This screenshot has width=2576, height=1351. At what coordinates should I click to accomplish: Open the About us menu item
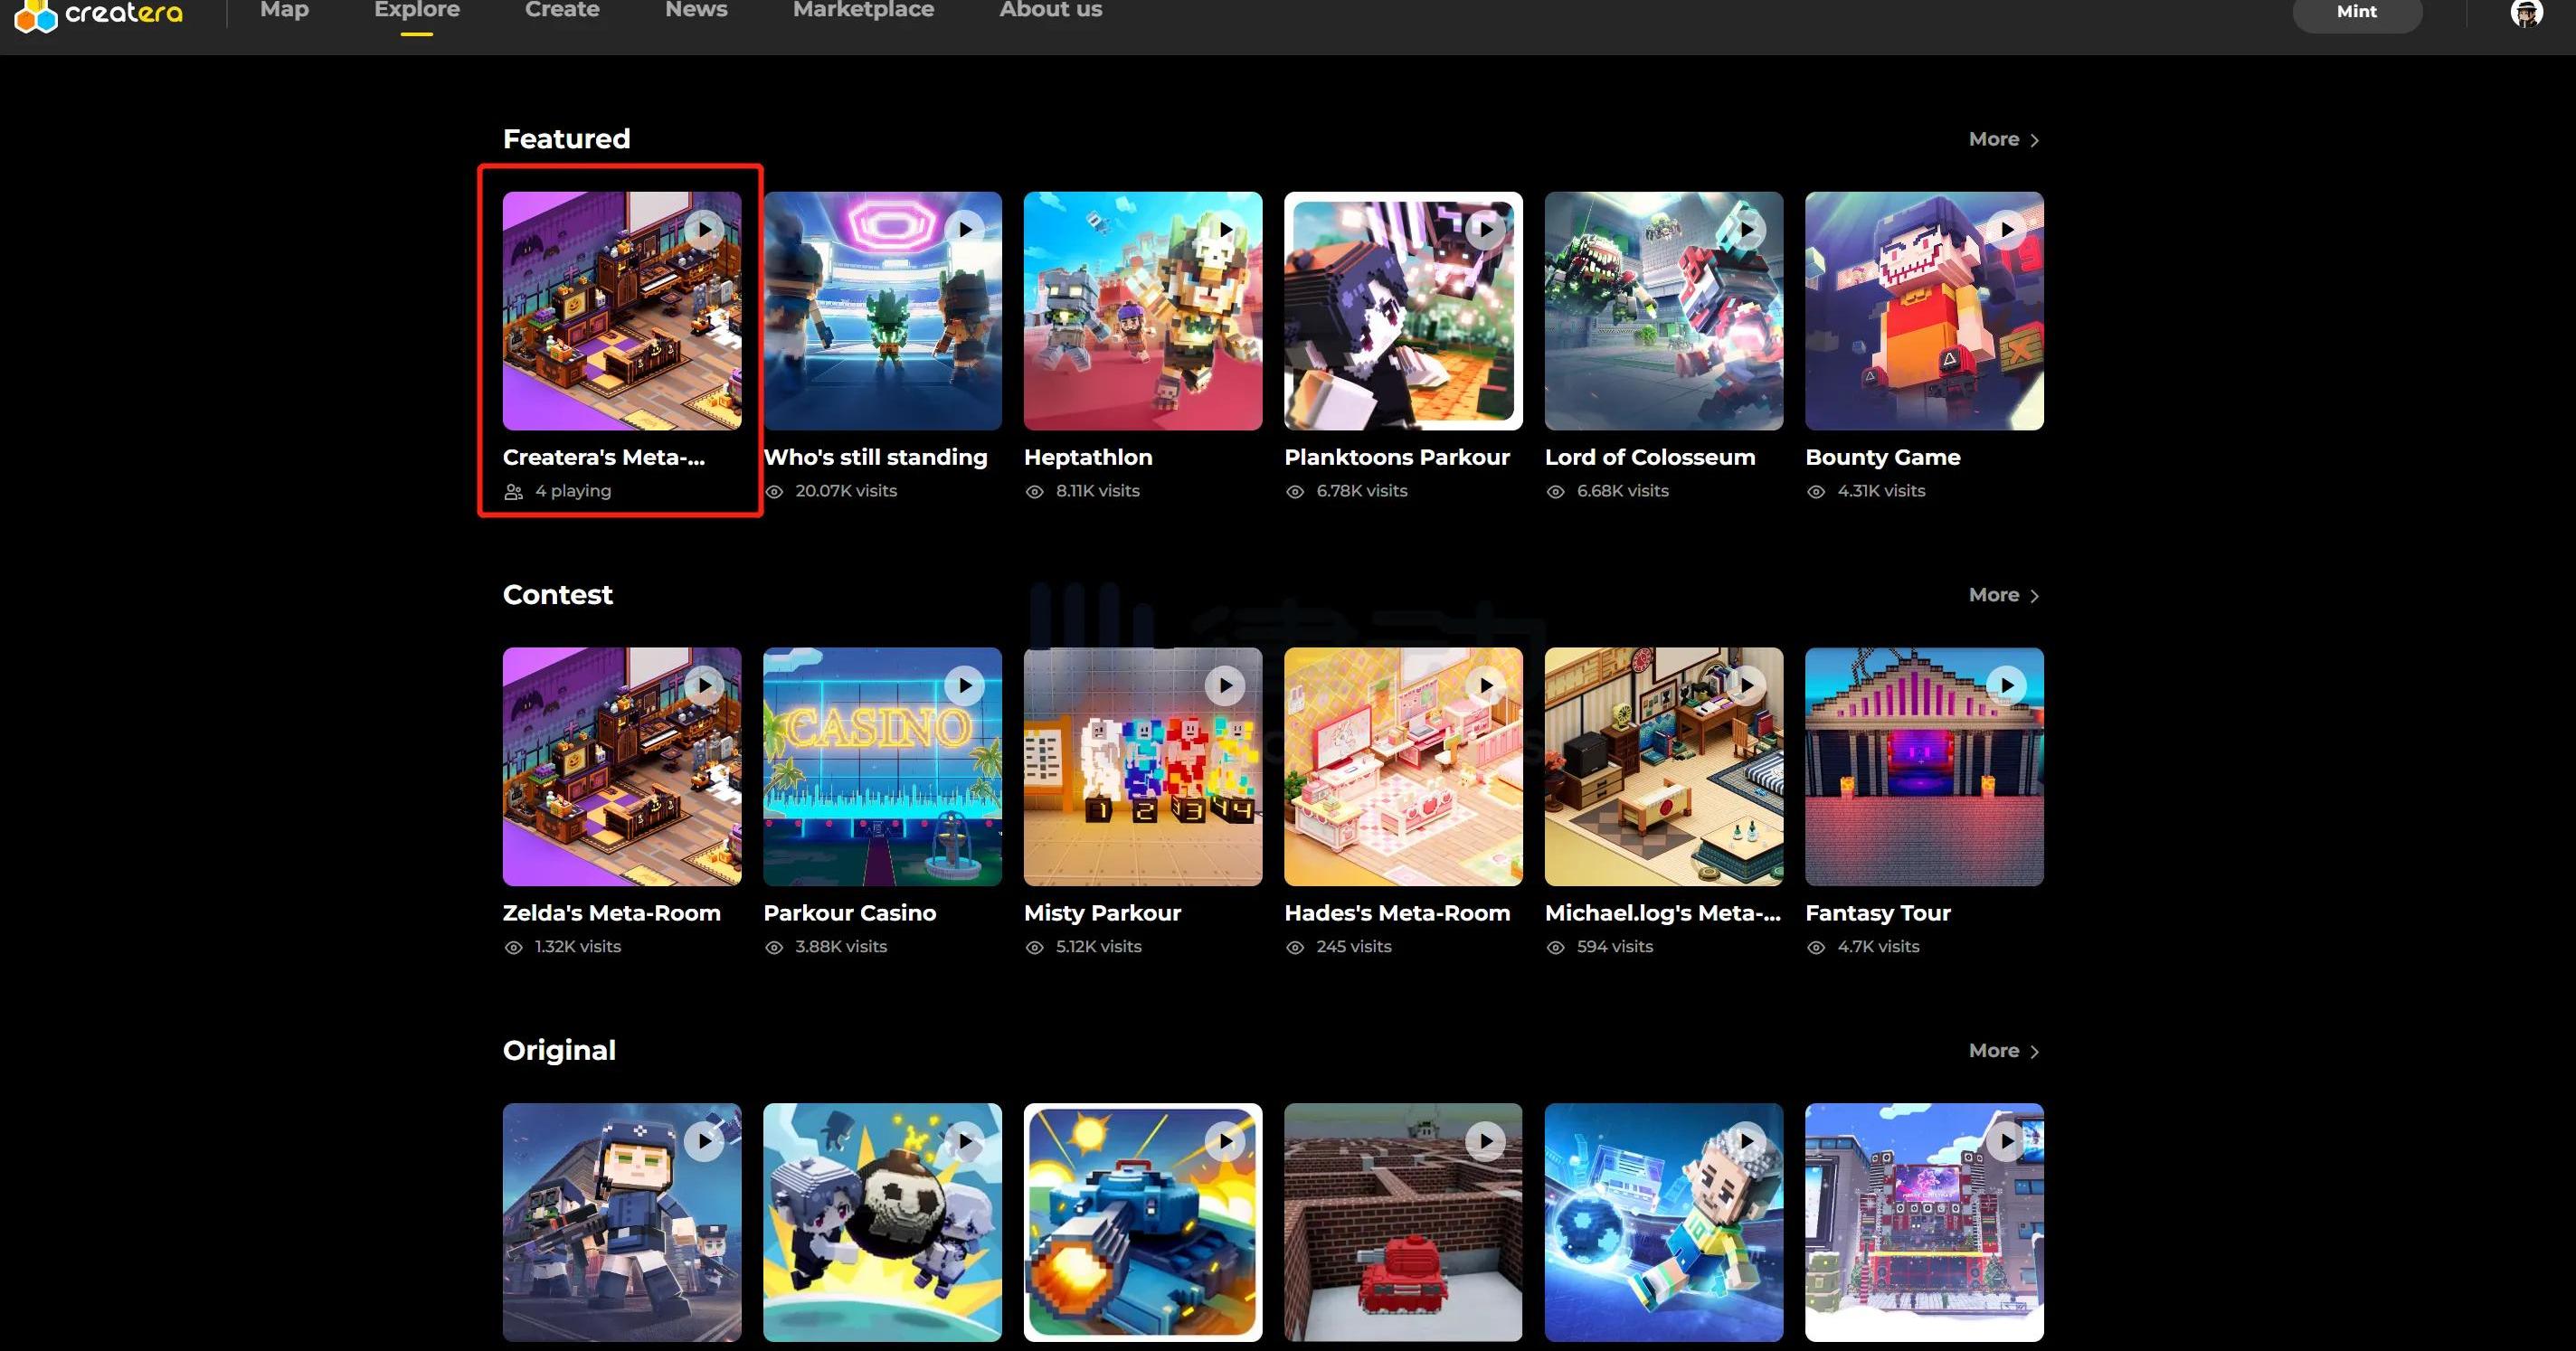point(1050,10)
